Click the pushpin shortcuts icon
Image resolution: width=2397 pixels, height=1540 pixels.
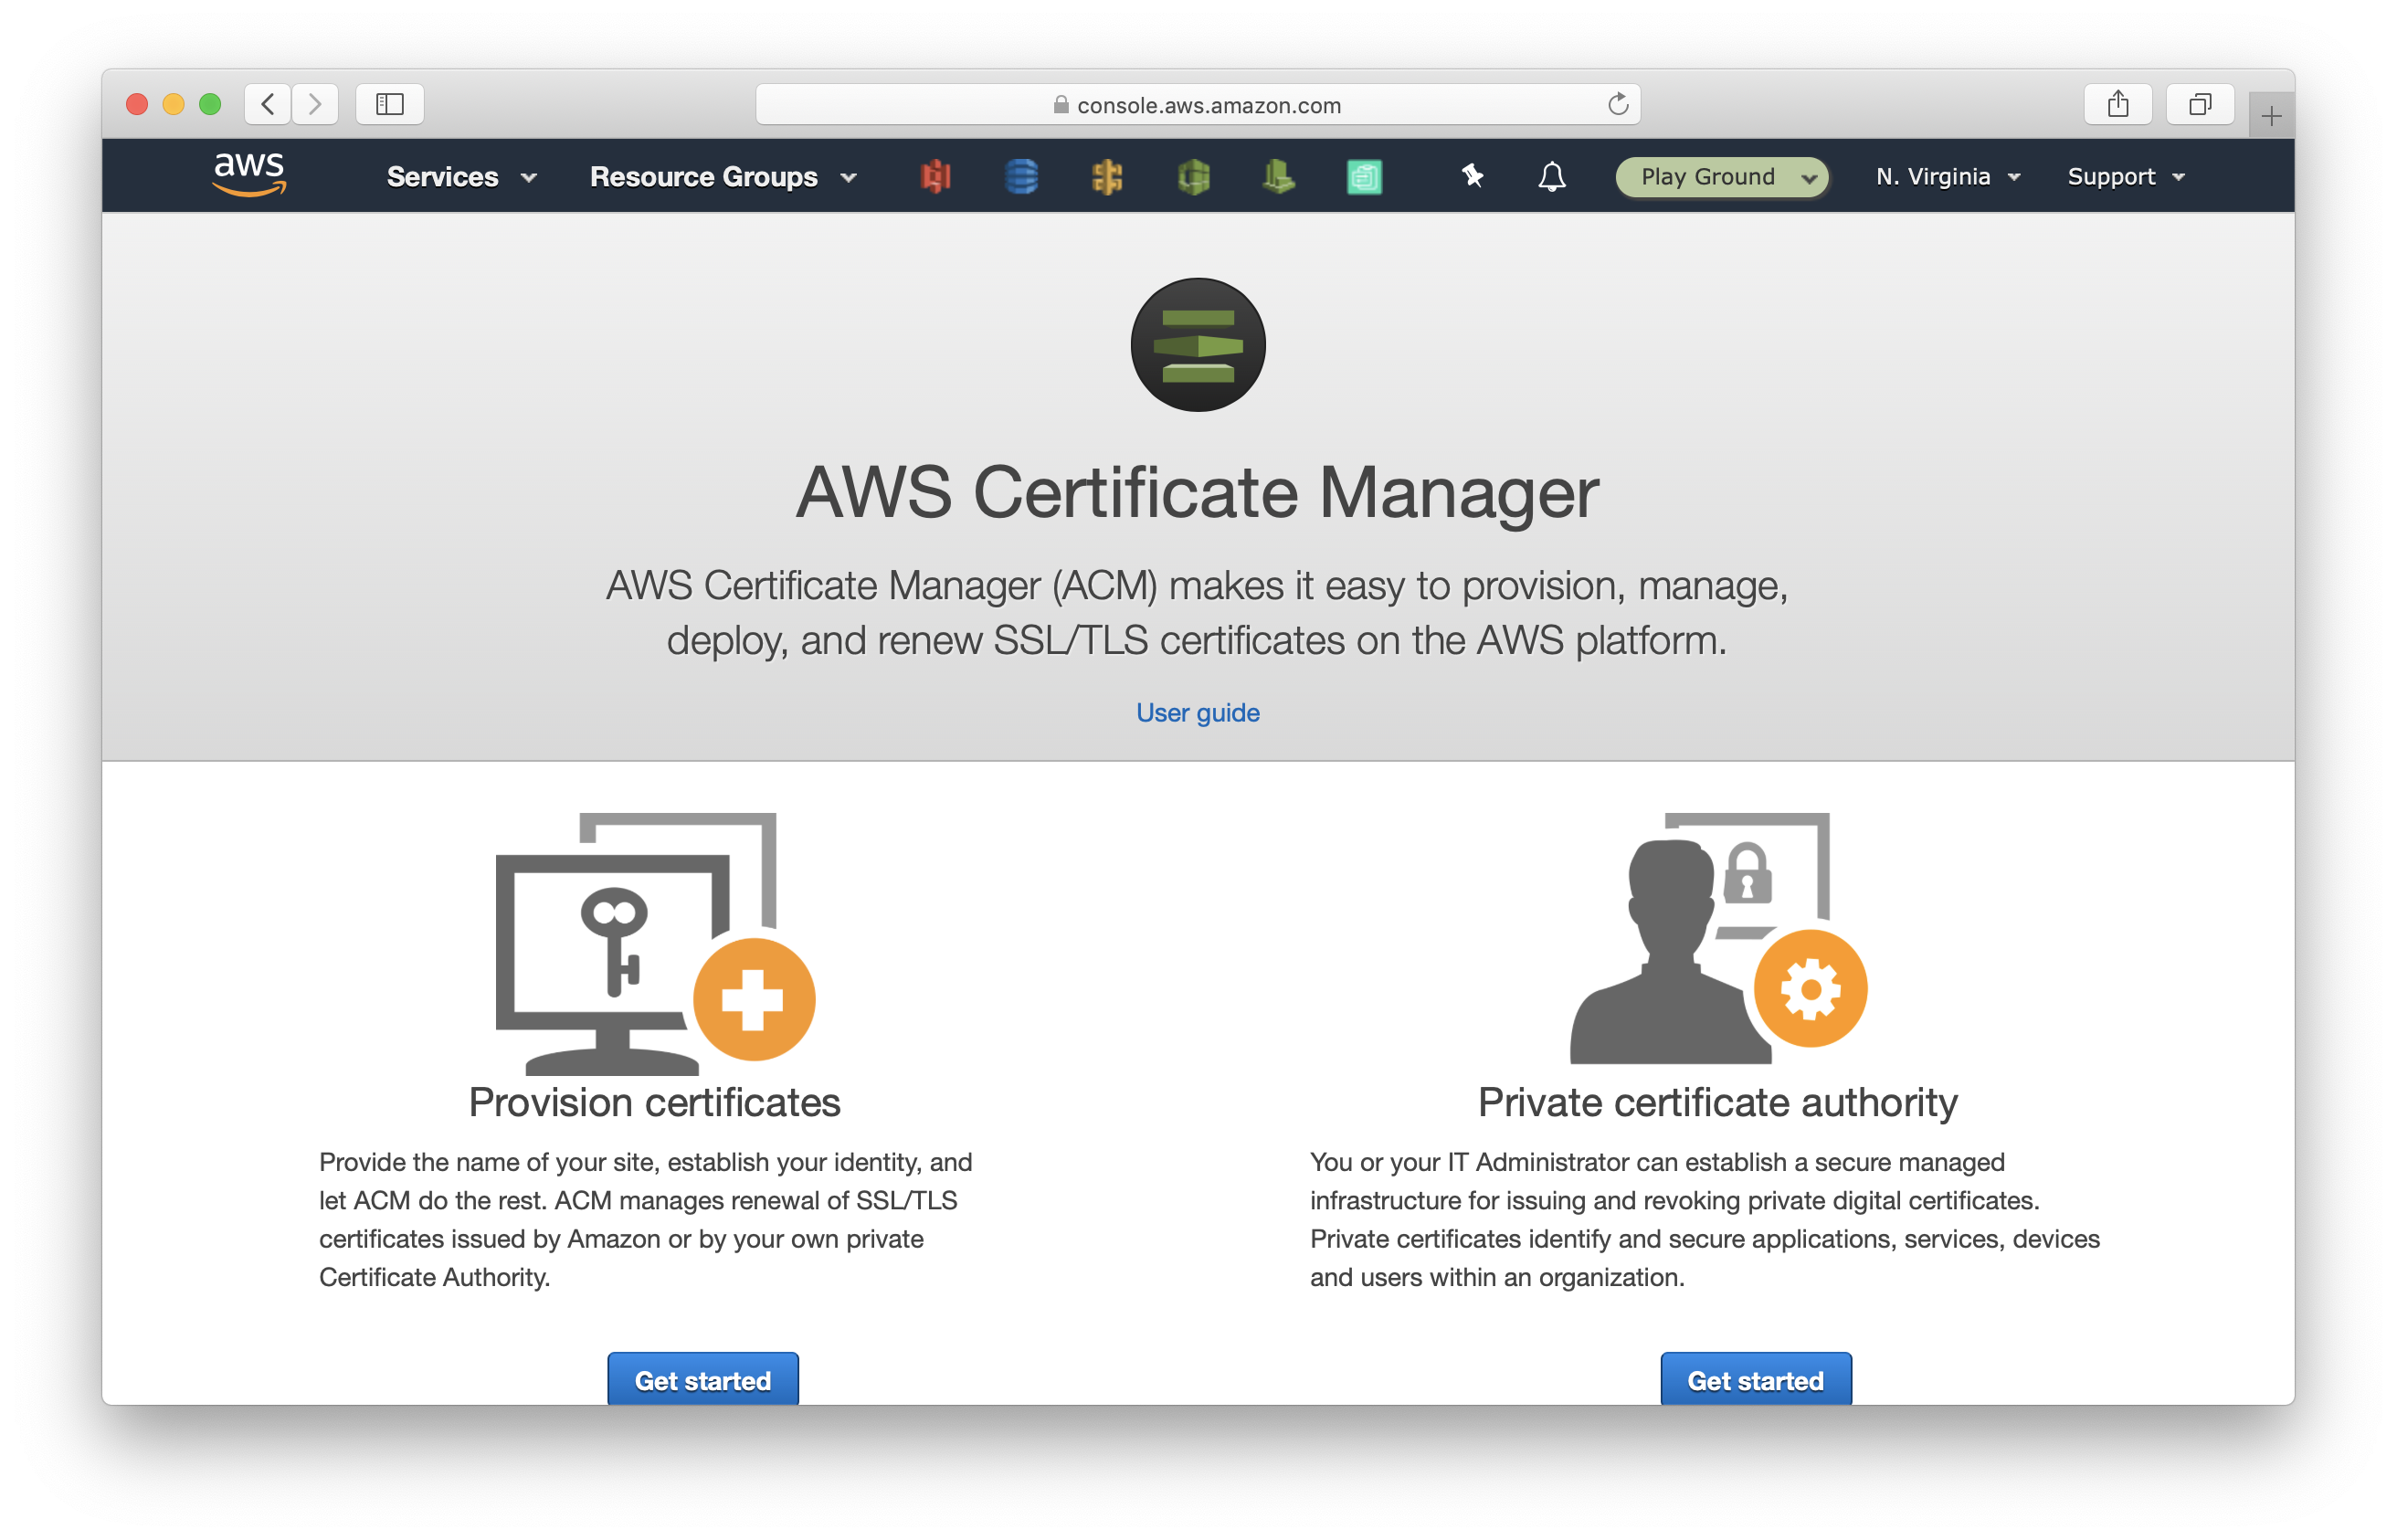pyautogui.click(x=1472, y=176)
